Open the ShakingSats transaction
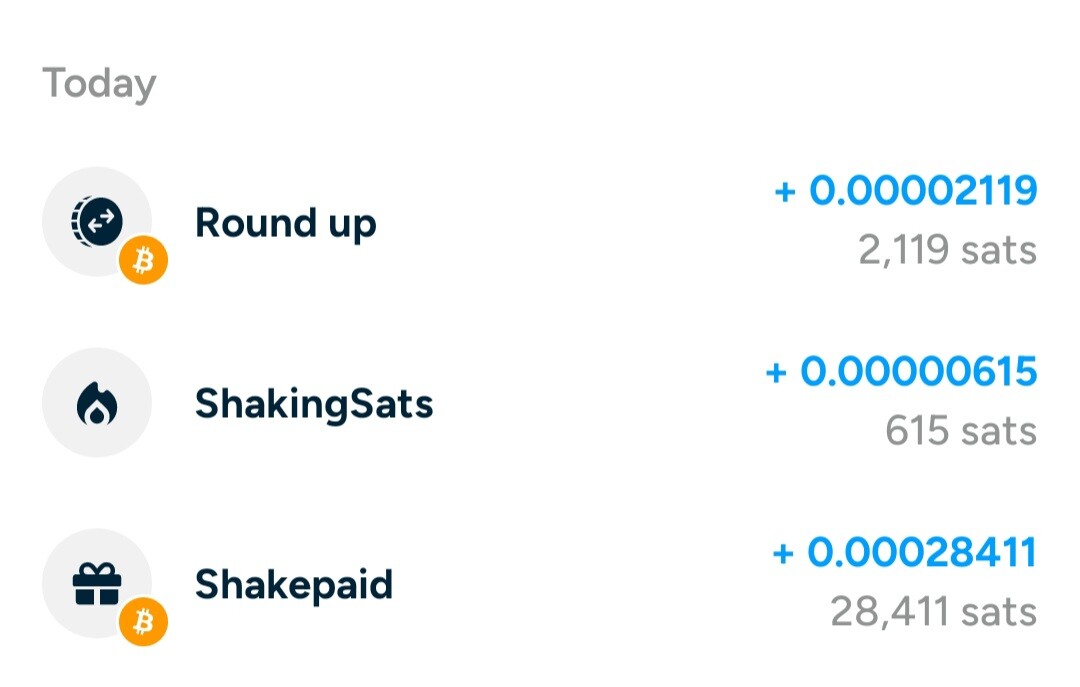This screenshot has width=1080, height=687. click(x=540, y=403)
